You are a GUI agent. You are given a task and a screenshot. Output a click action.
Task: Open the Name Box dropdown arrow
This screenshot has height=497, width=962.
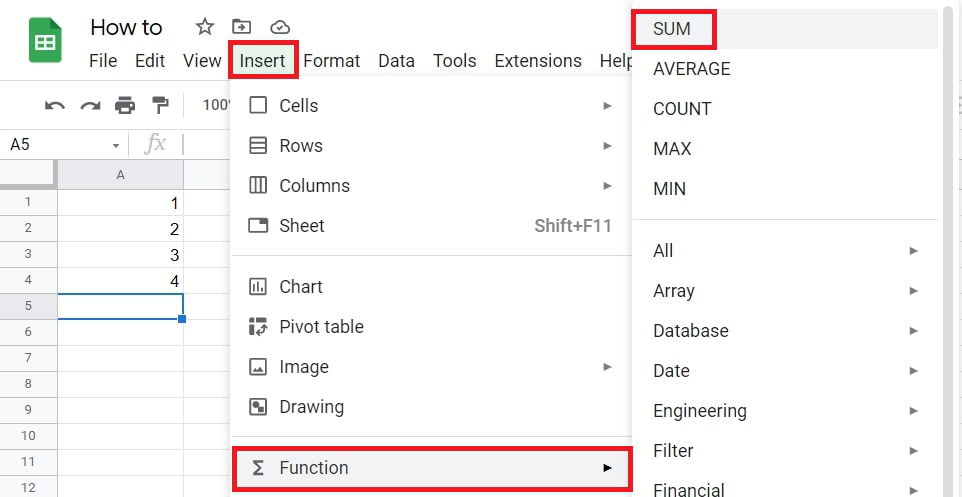117,145
